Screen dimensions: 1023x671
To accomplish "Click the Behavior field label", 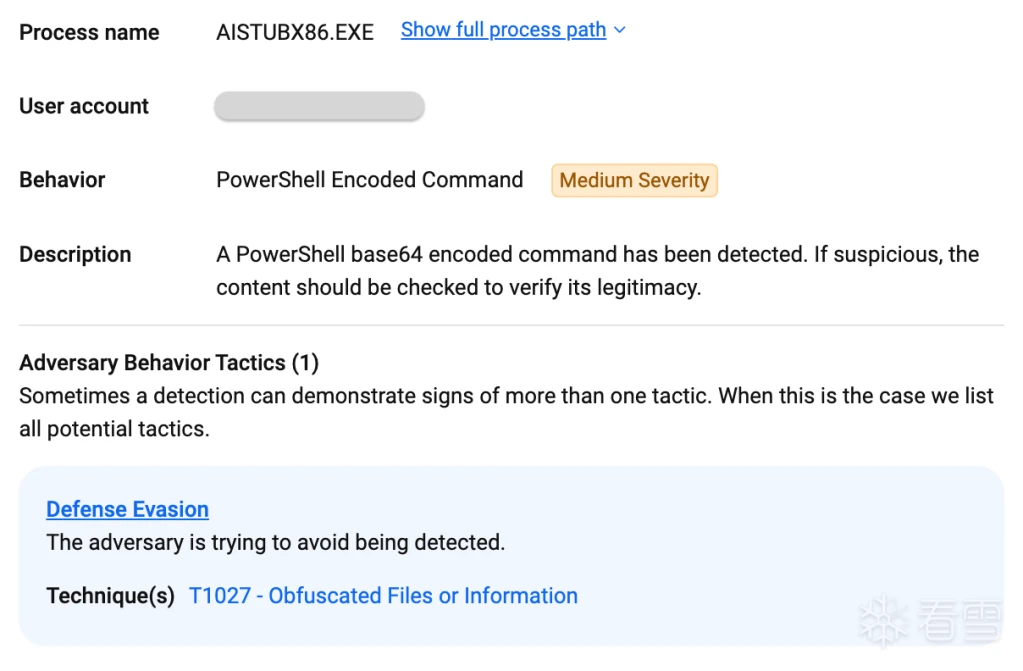I will pos(62,180).
